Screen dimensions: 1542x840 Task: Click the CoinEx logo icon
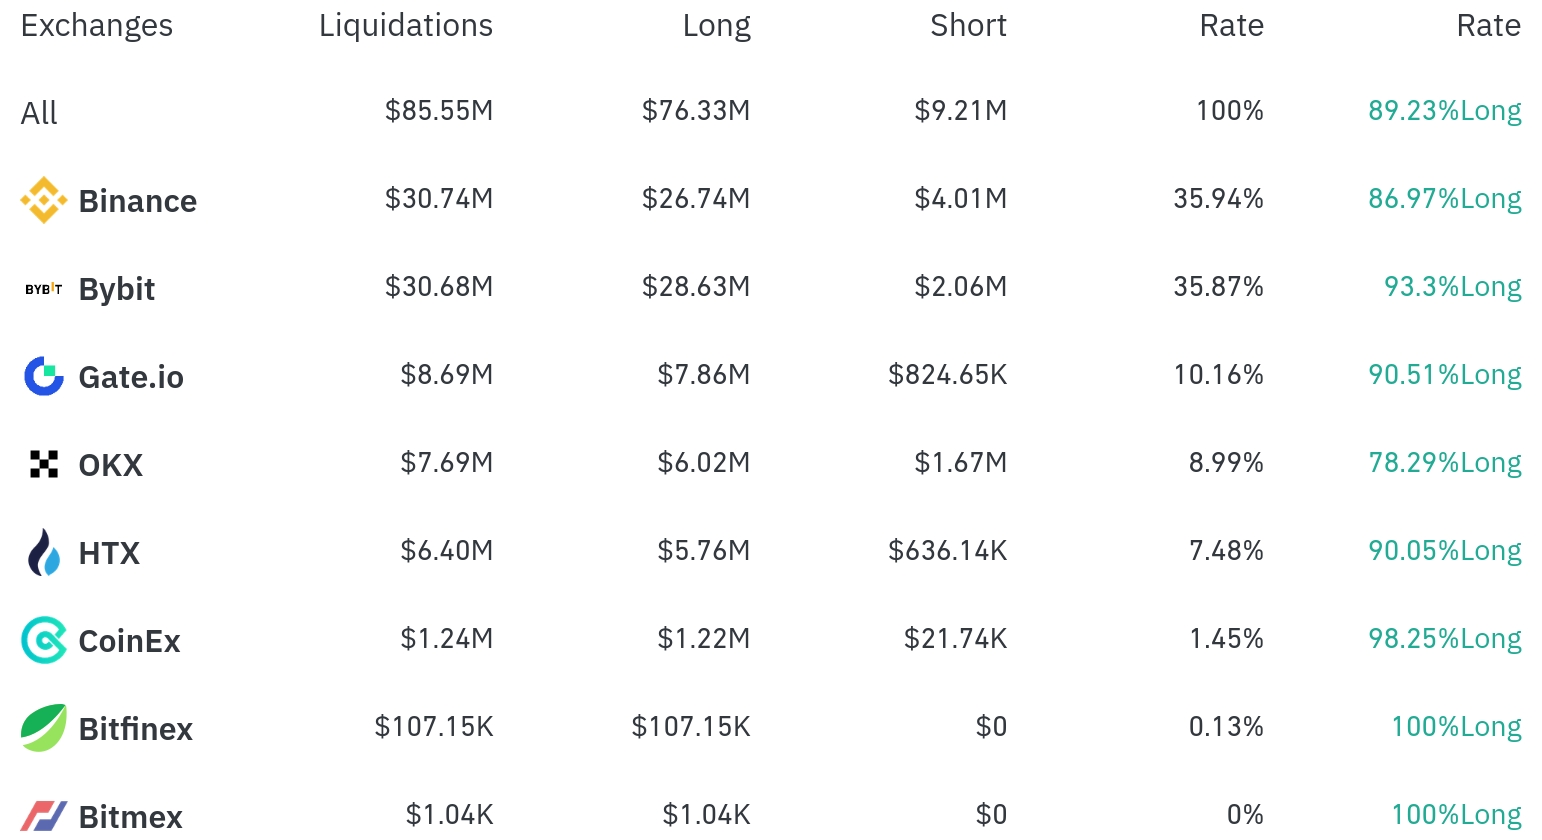[x=44, y=640]
